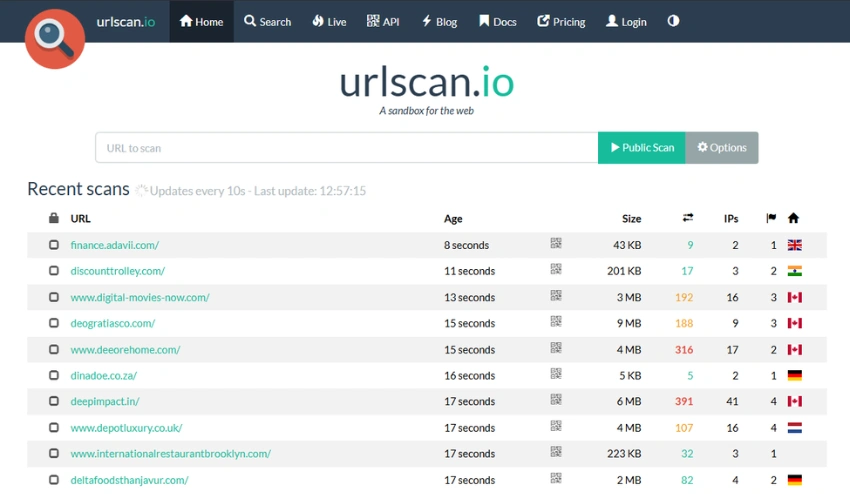Go to the Live feed
The height and width of the screenshot is (494, 850).
tap(329, 22)
